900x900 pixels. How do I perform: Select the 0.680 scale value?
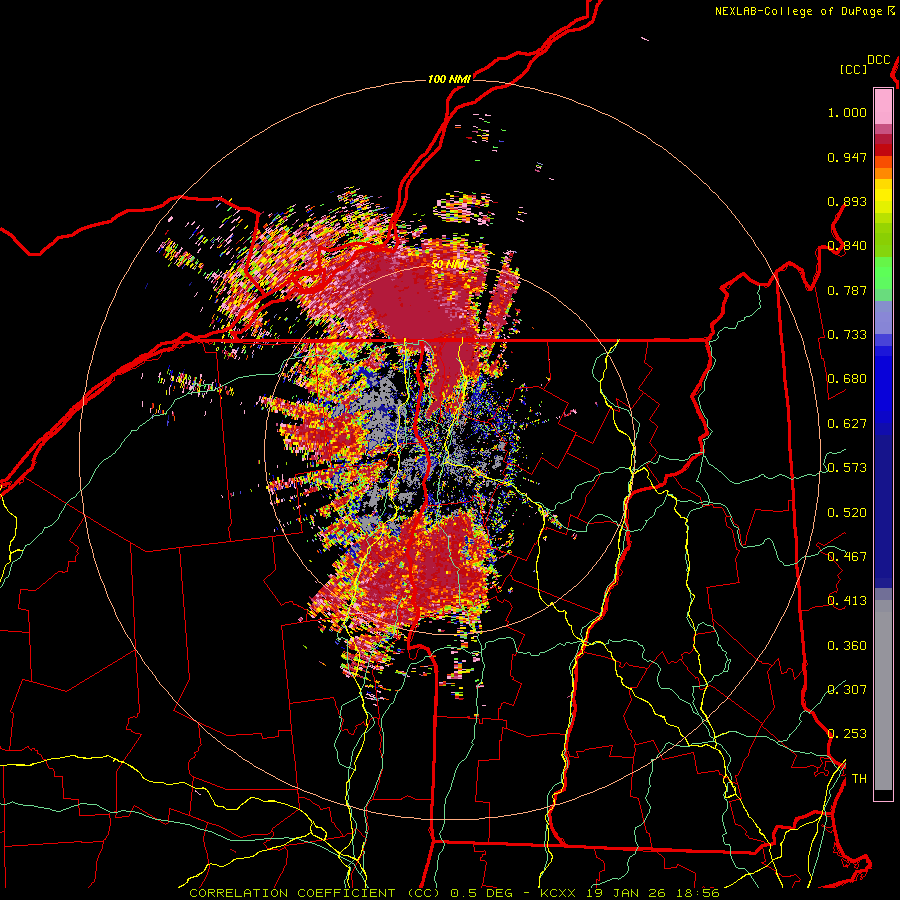click(847, 379)
